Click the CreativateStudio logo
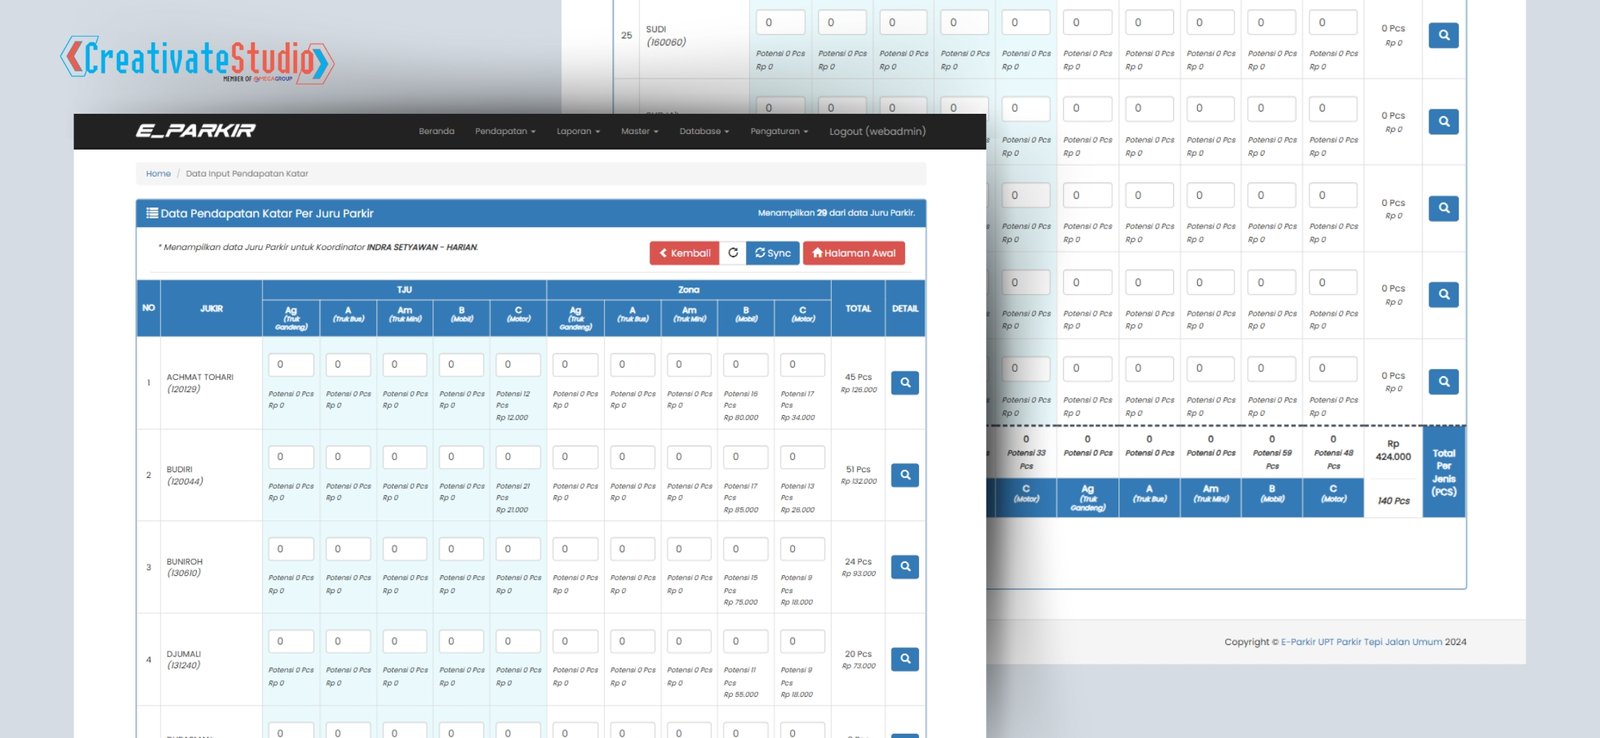The width and height of the screenshot is (1600, 738). click(197, 59)
